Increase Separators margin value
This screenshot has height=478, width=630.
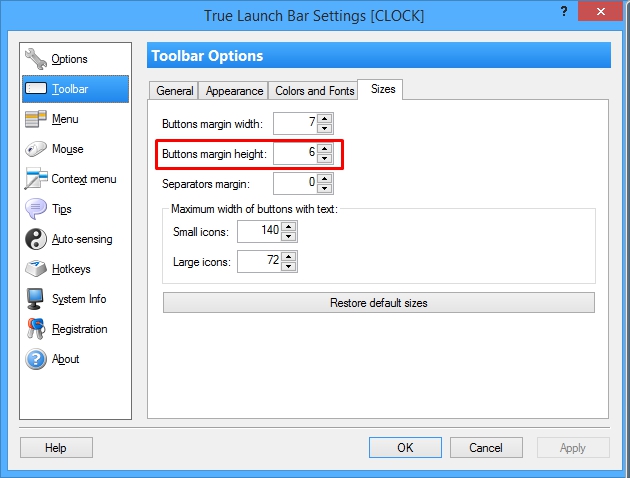click(x=324, y=178)
